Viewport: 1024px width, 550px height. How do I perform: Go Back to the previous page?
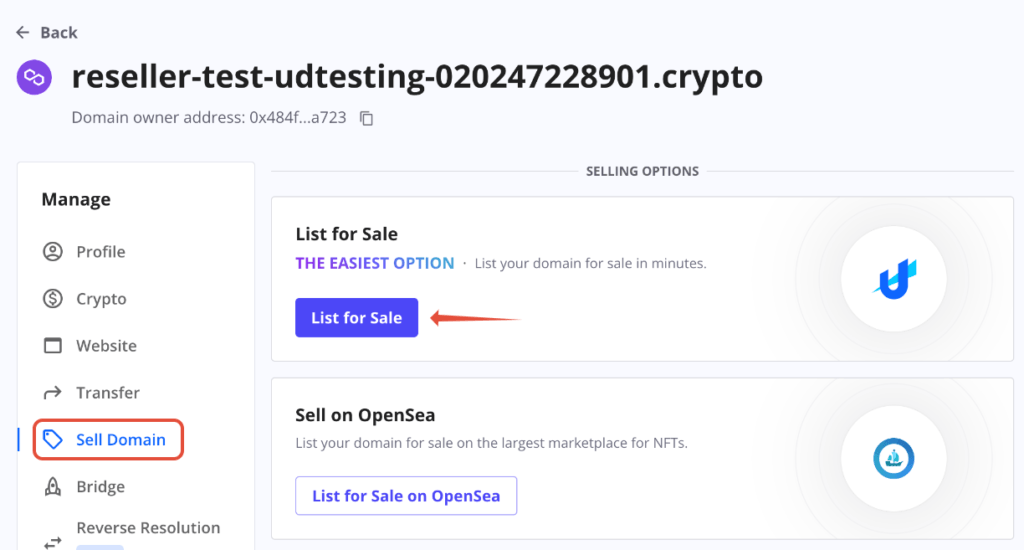[59, 33]
